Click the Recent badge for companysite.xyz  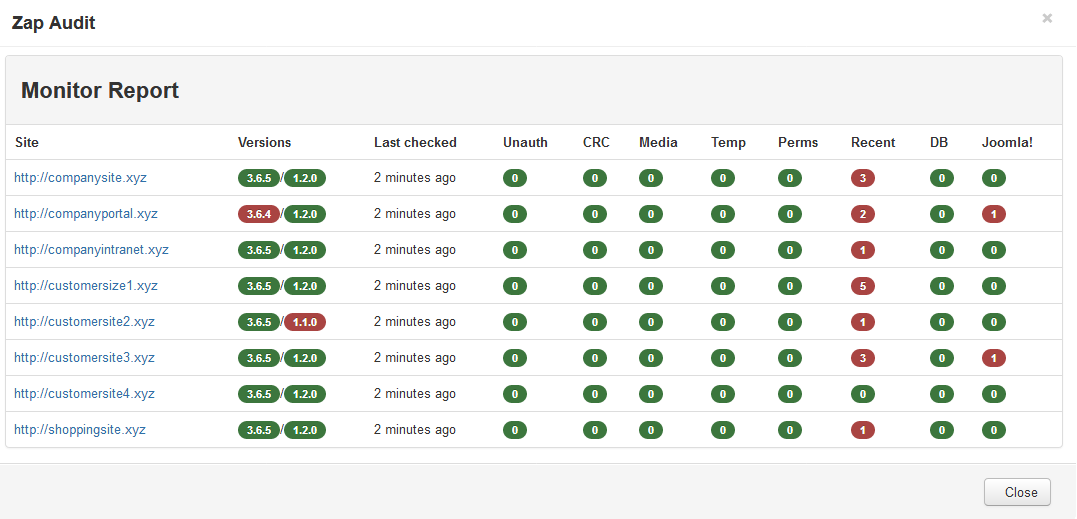pos(862,178)
